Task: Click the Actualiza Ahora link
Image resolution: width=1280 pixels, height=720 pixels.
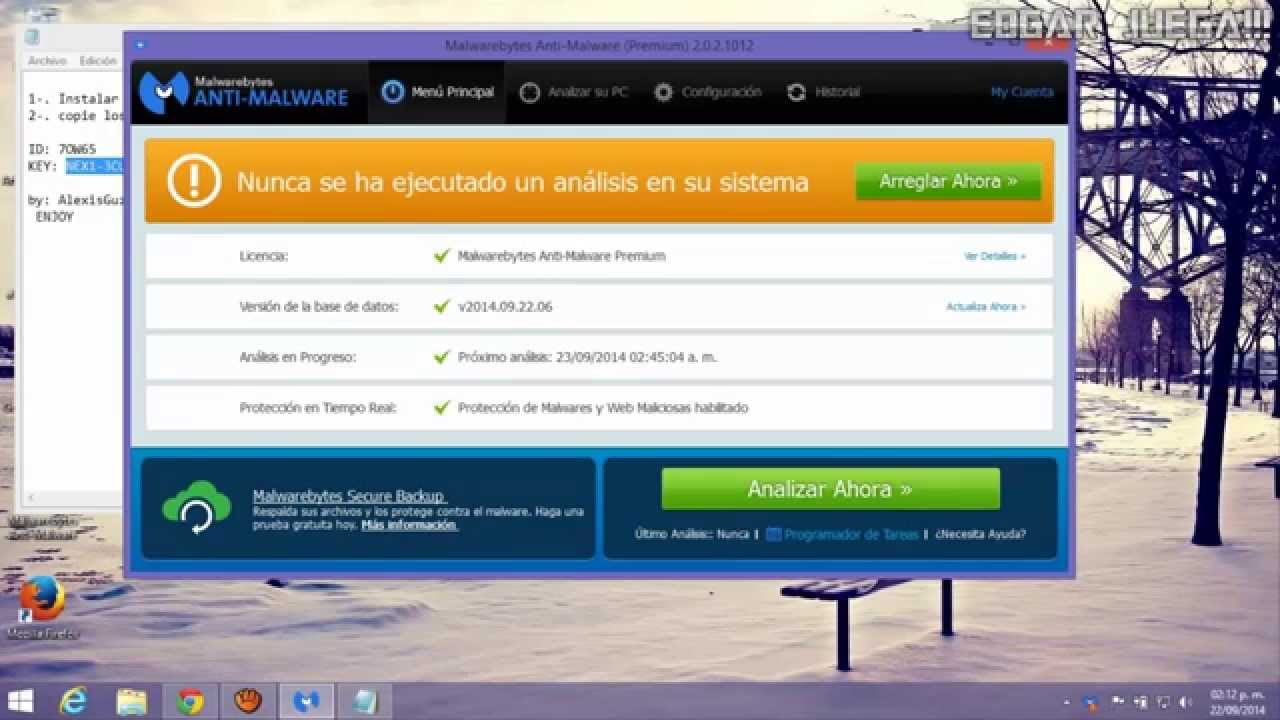Action: (x=986, y=307)
